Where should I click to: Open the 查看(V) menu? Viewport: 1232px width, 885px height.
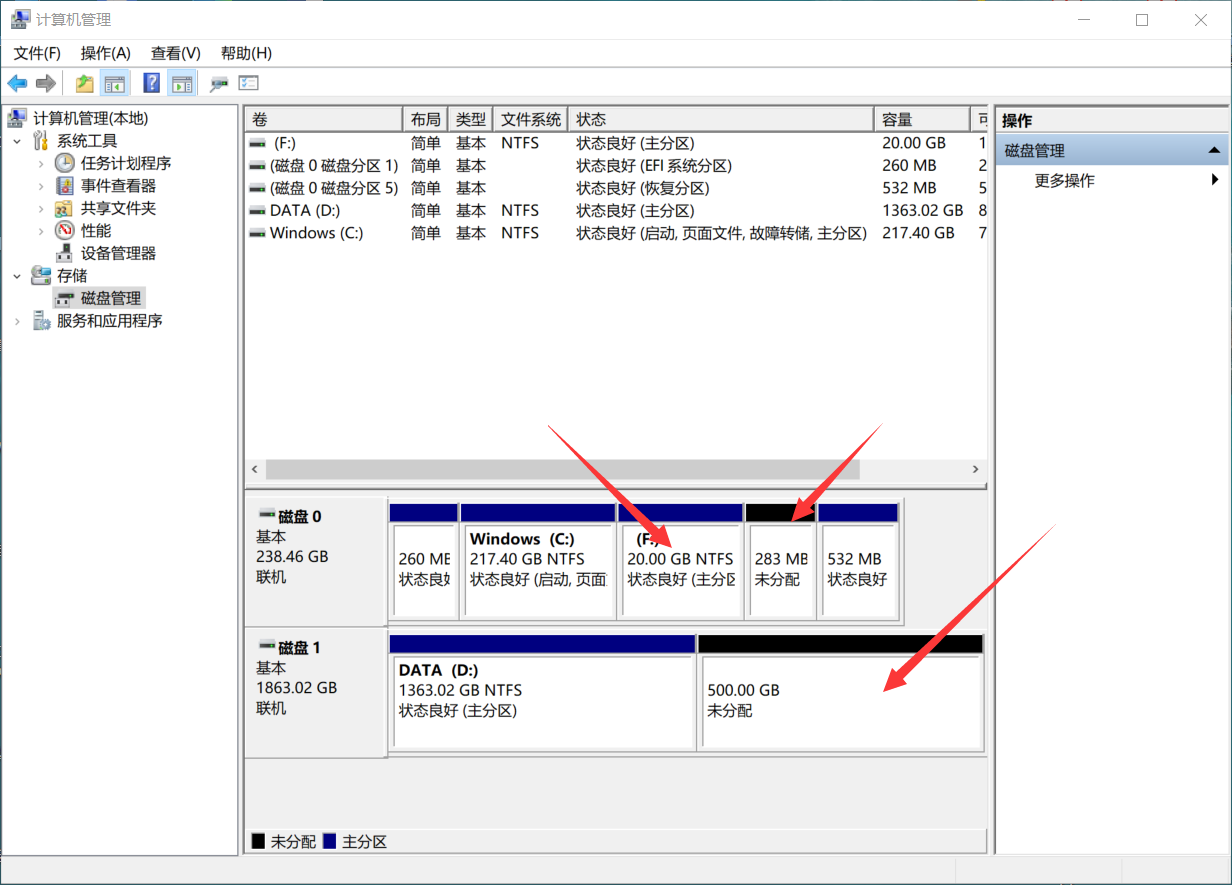[x=176, y=53]
